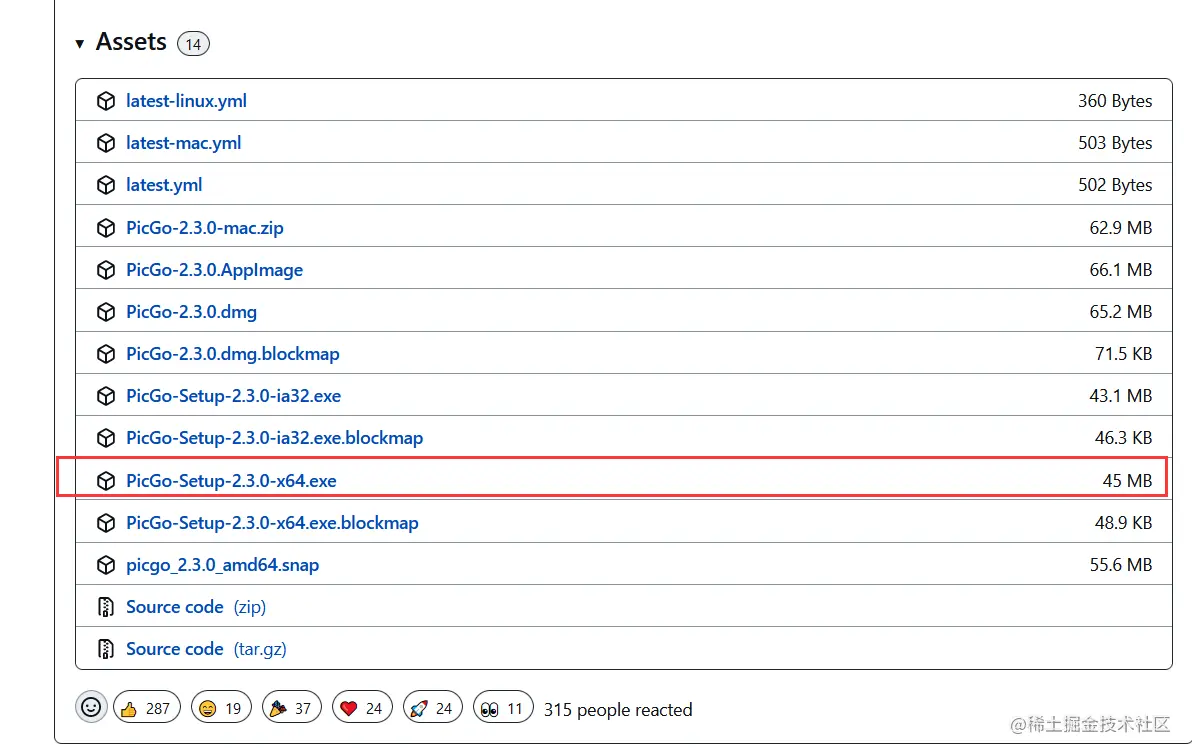Click the '62.9 MB' size value
Screen dimensions: 1192x756
1121,228
